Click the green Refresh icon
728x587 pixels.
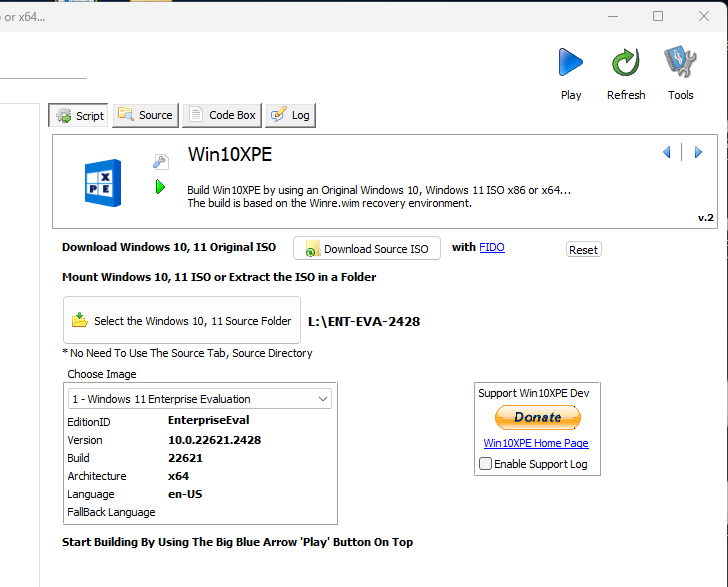(x=625, y=62)
